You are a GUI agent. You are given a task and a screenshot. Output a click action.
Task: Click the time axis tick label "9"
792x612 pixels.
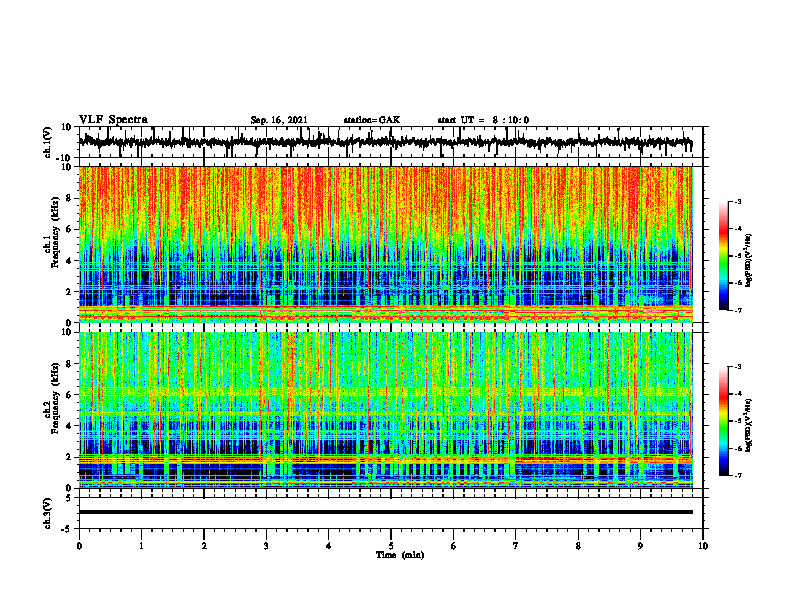(x=640, y=546)
